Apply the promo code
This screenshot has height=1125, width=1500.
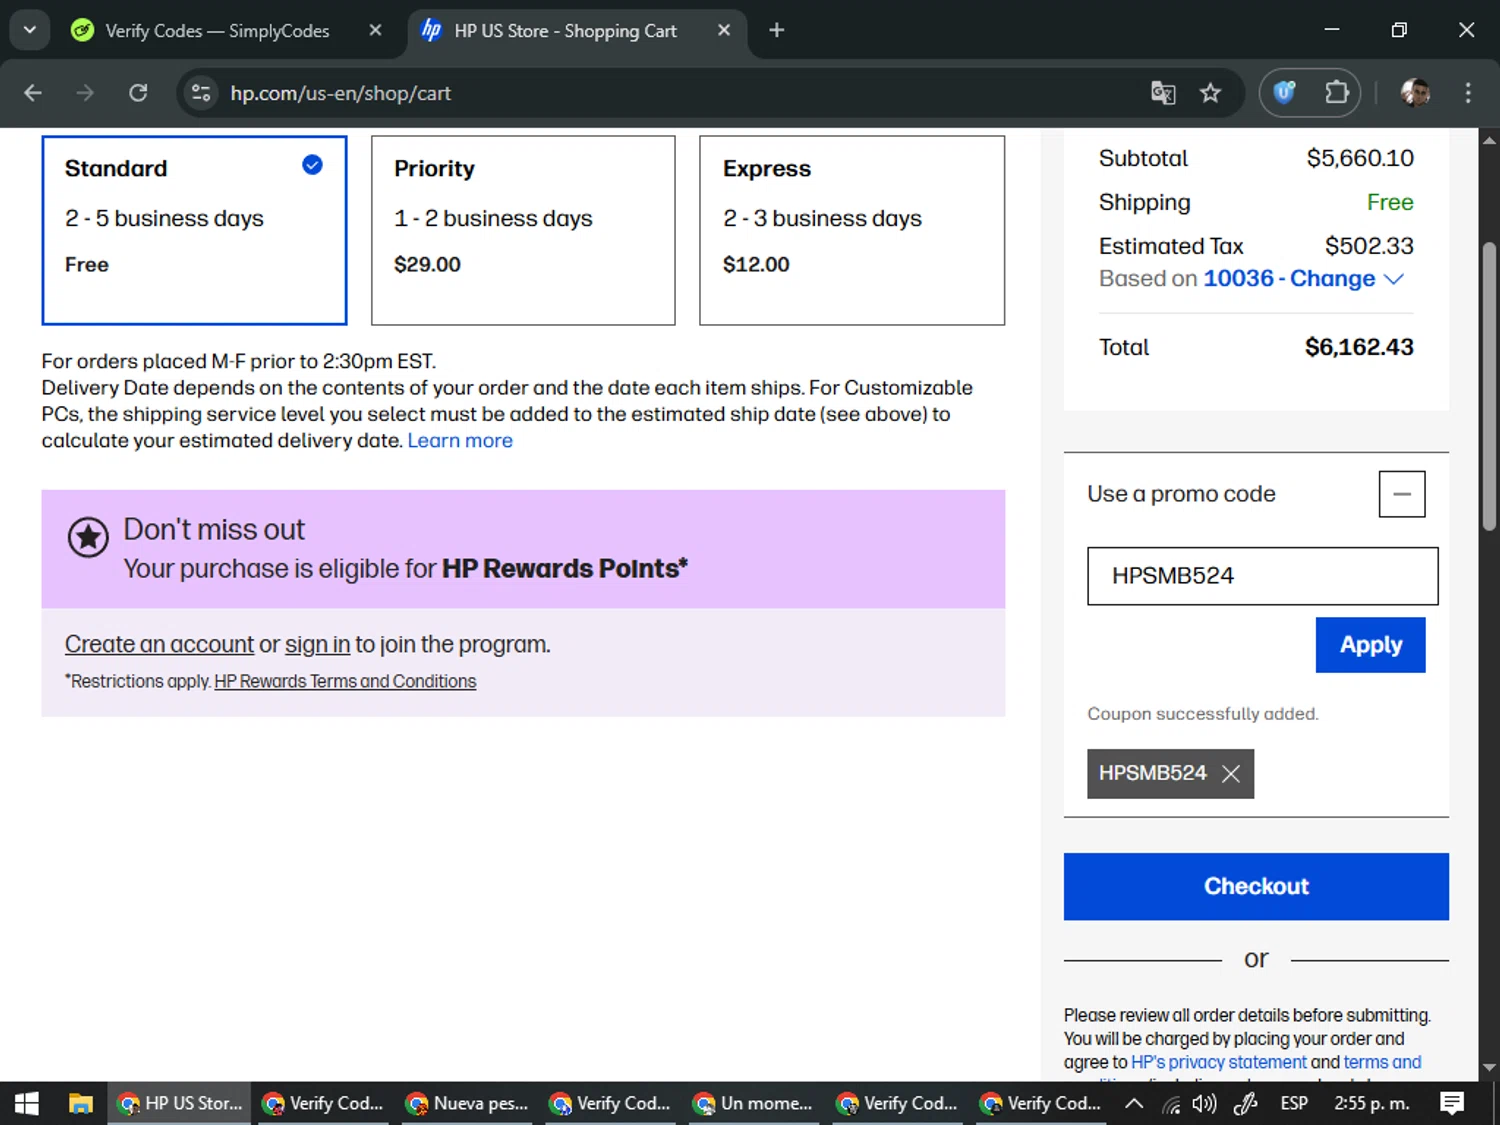pos(1370,645)
